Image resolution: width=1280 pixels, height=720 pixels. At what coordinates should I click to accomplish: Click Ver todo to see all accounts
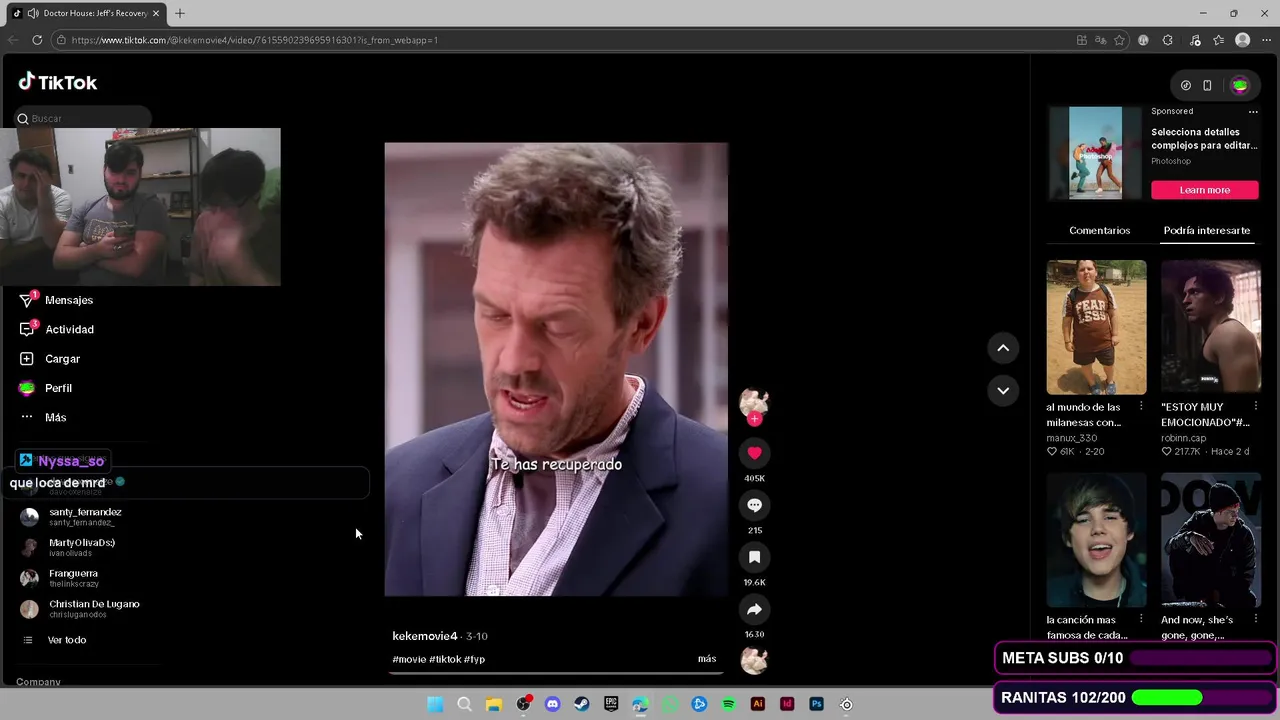coord(55,640)
